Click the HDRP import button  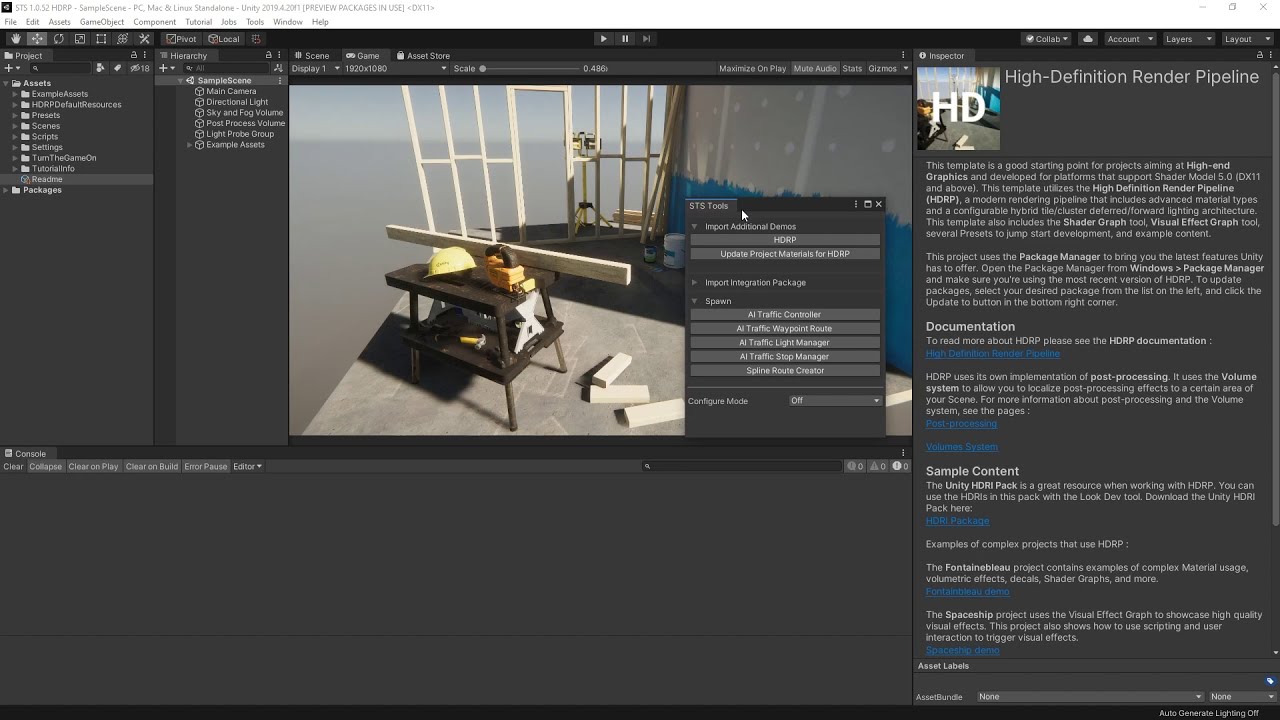pos(785,240)
